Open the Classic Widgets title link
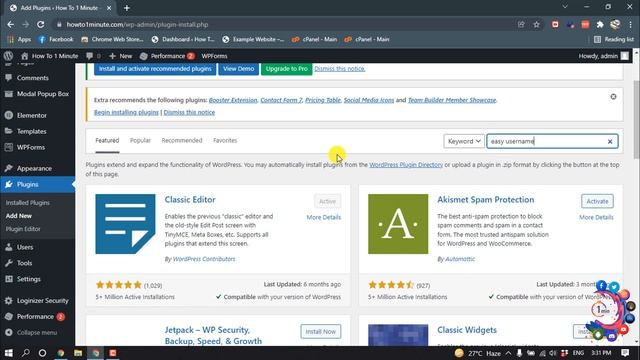This screenshot has width=640, height=360. tap(467, 330)
